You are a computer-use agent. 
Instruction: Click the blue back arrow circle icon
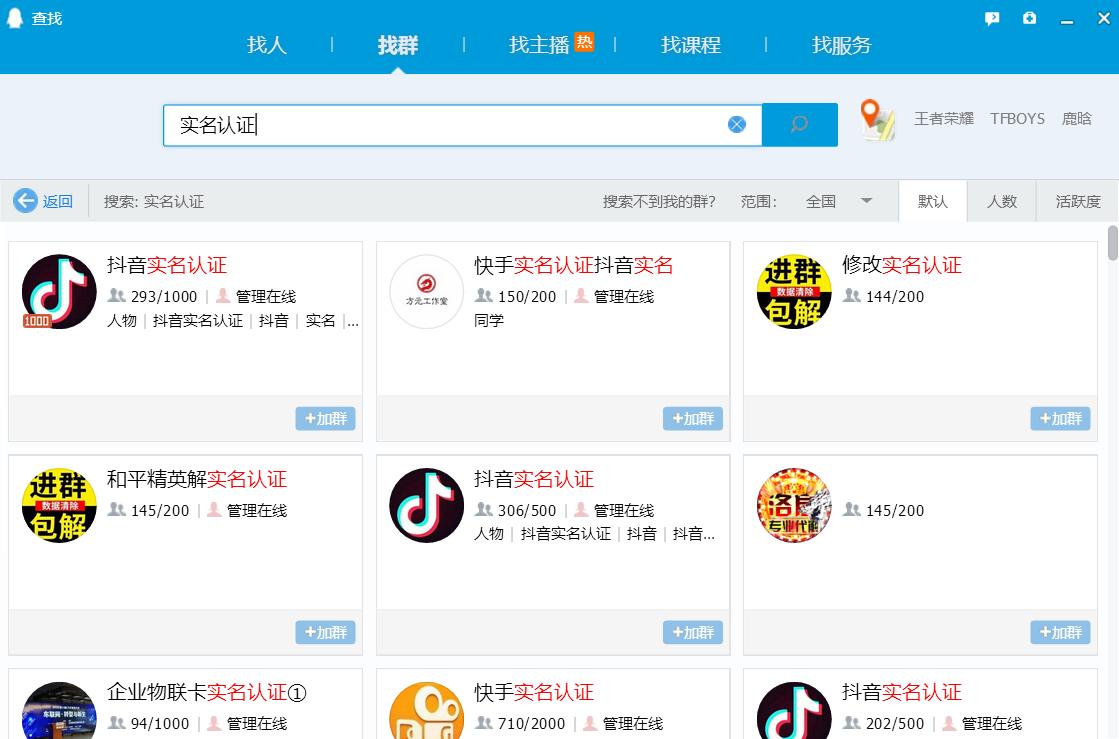click(25, 201)
